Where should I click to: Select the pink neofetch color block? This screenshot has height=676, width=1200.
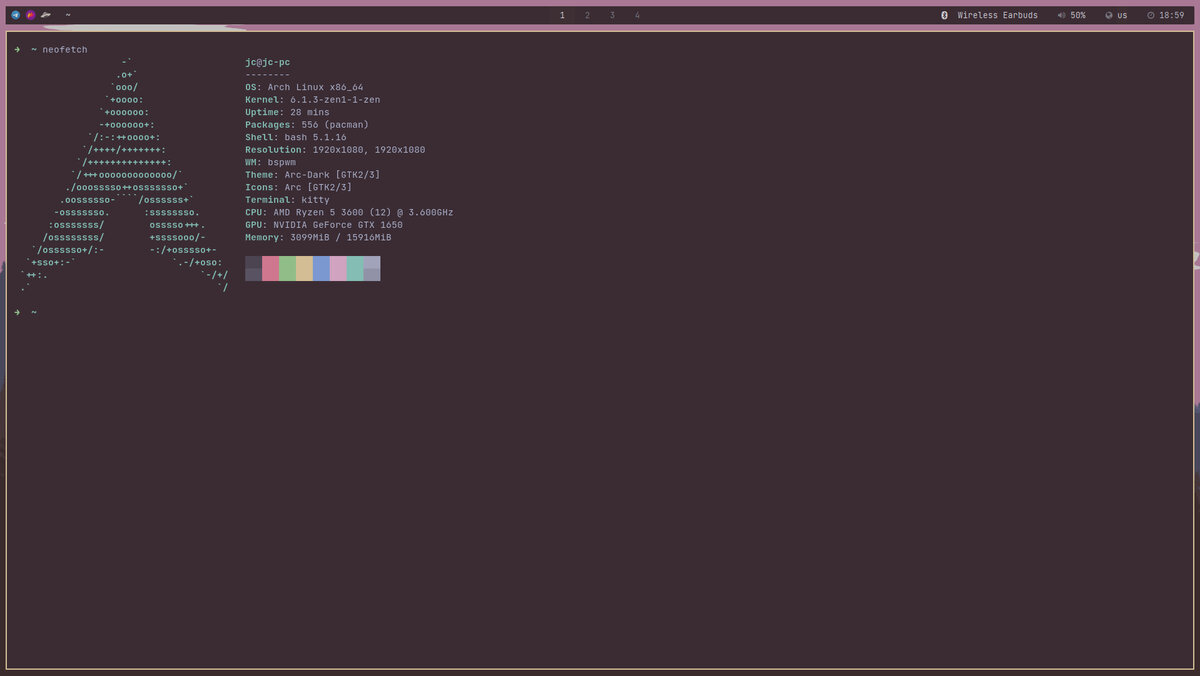[x=338, y=268]
